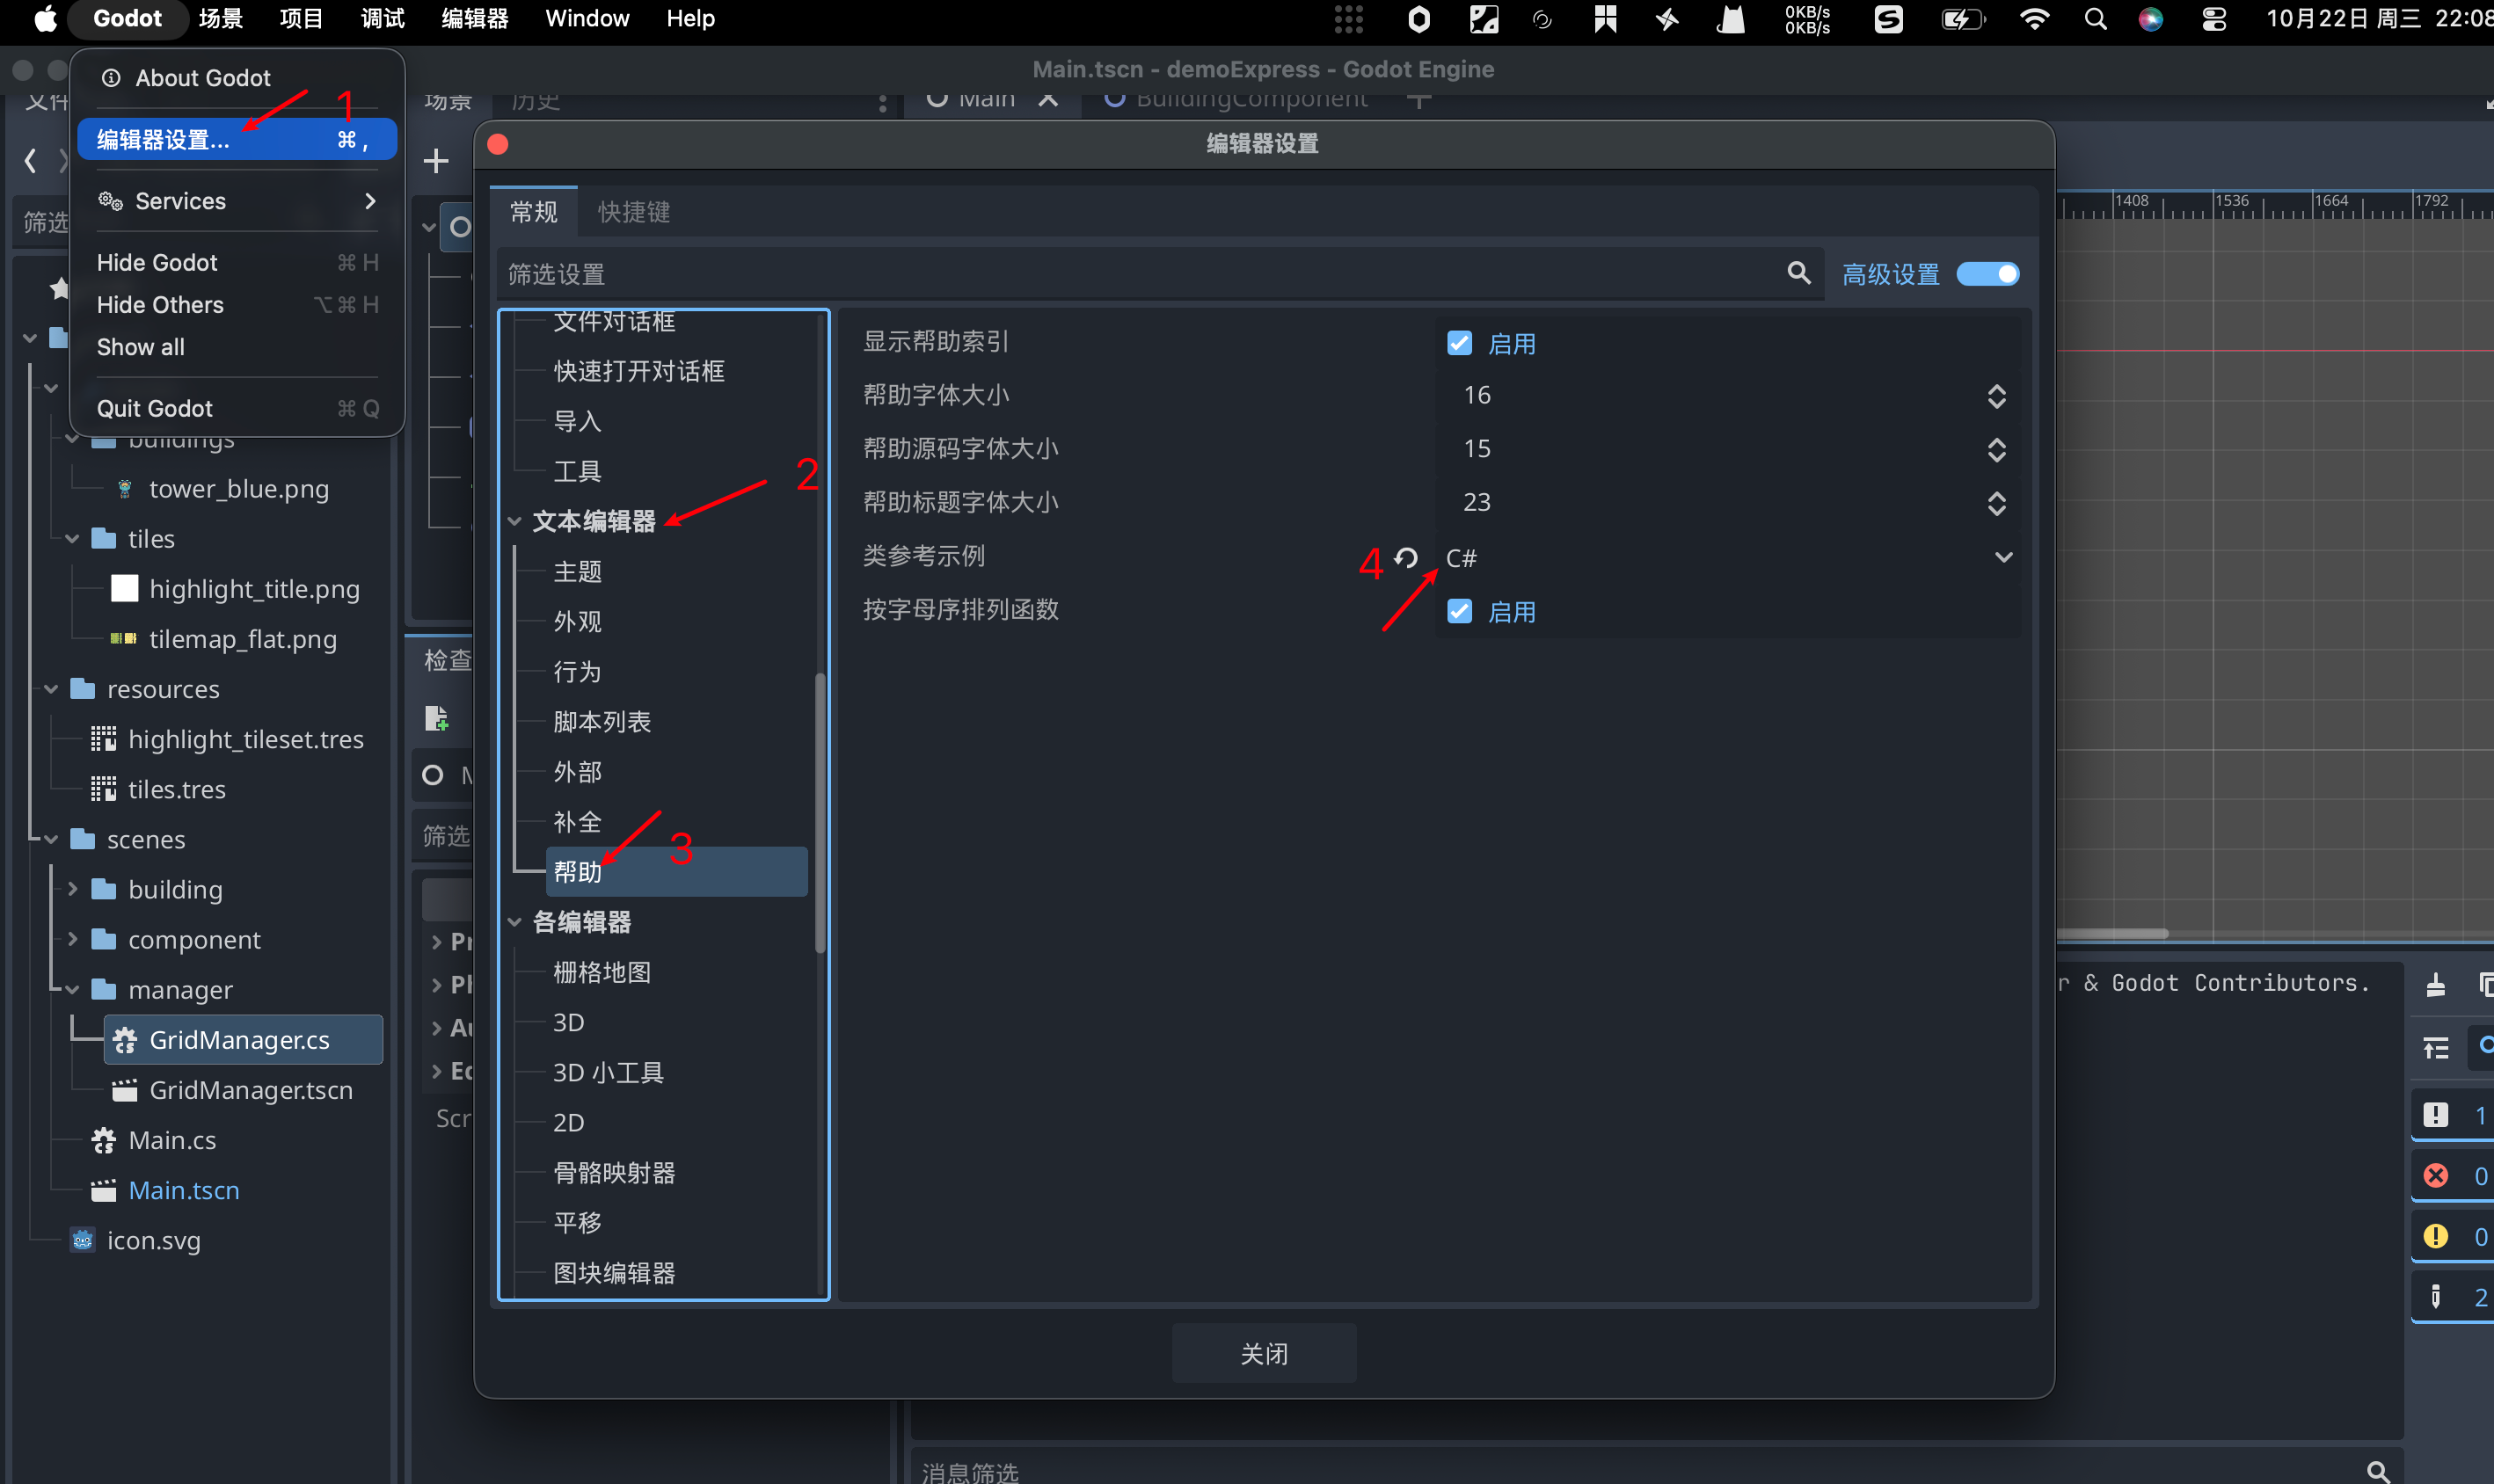Screen dimensions: 2494x1484
Task: Collapse the 文本编辑器 section
Action: pyautogui.click(x=515, y=521)
